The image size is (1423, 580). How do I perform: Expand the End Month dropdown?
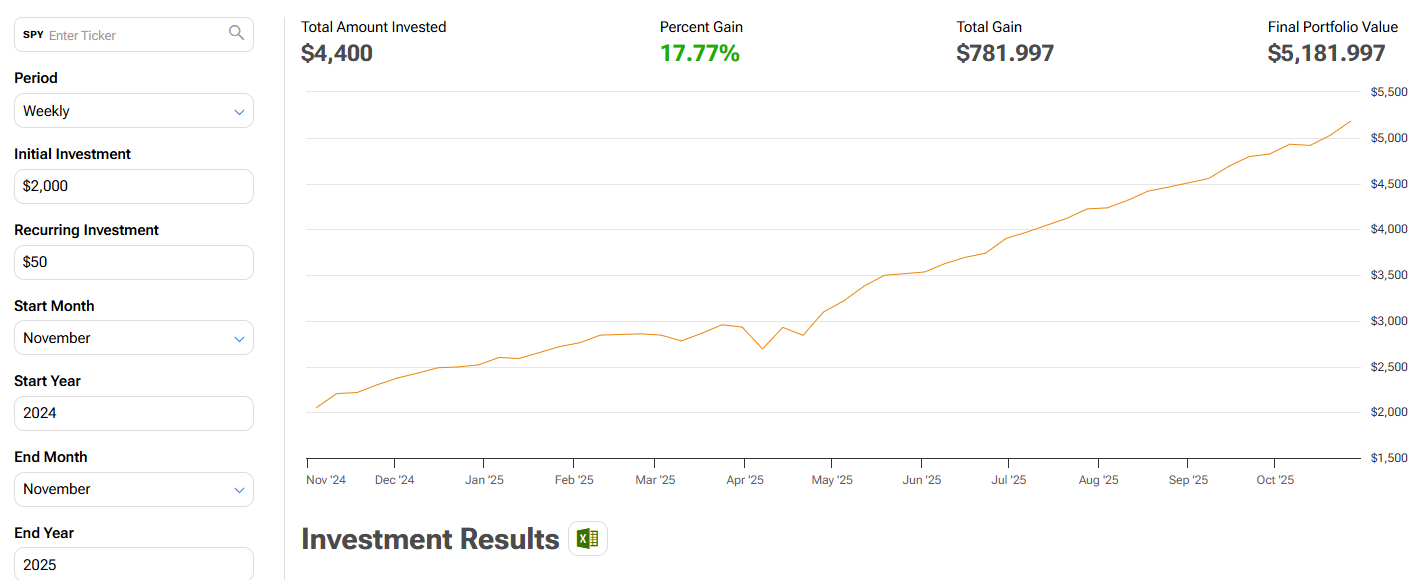(x=134, y=489)
